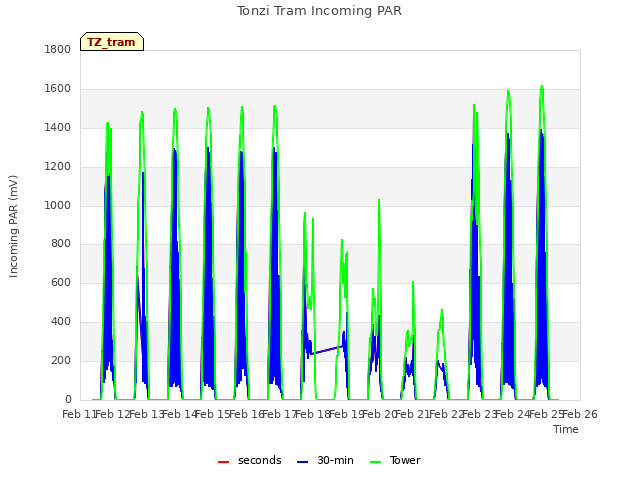Click the green Tower legend swatch

375,462
